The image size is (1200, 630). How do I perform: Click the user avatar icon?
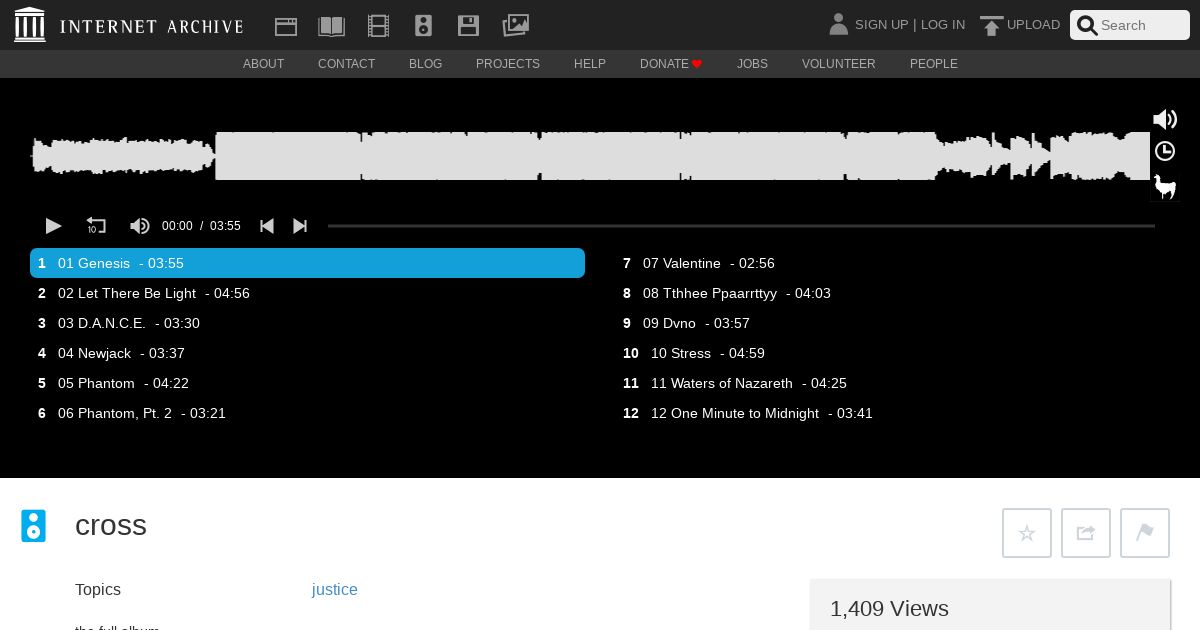pos(839,24)
